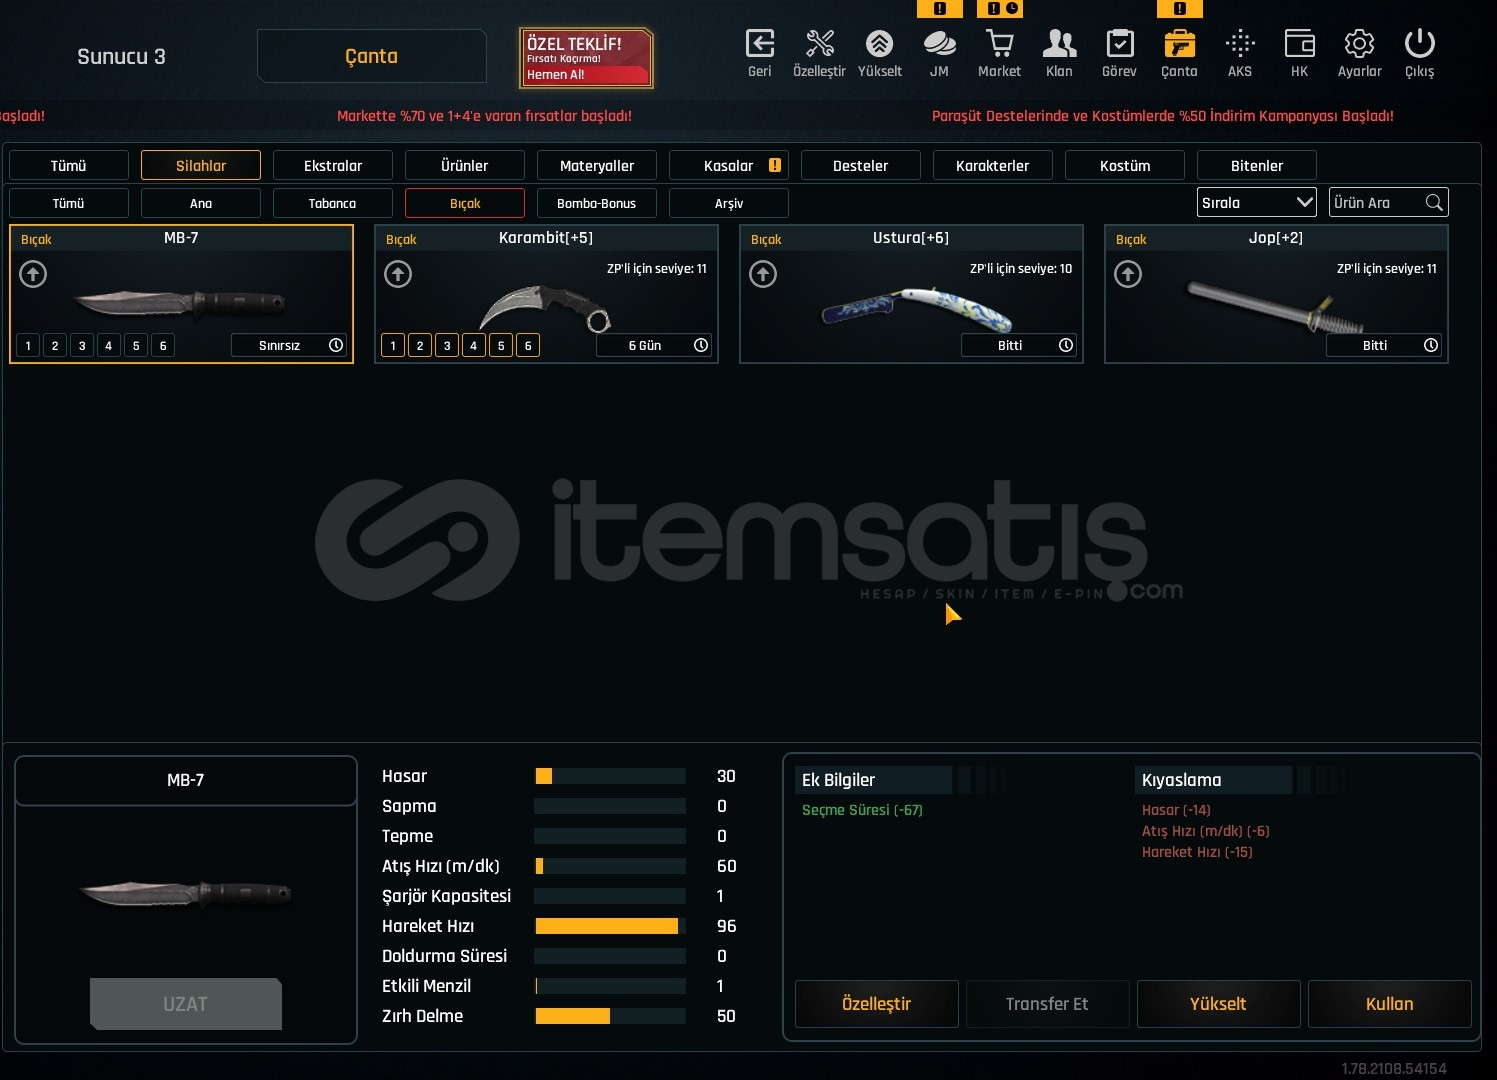Viewport: 1497px width, 1080px height.
Task: Open the AKS icon
Action: (1240, 44)
